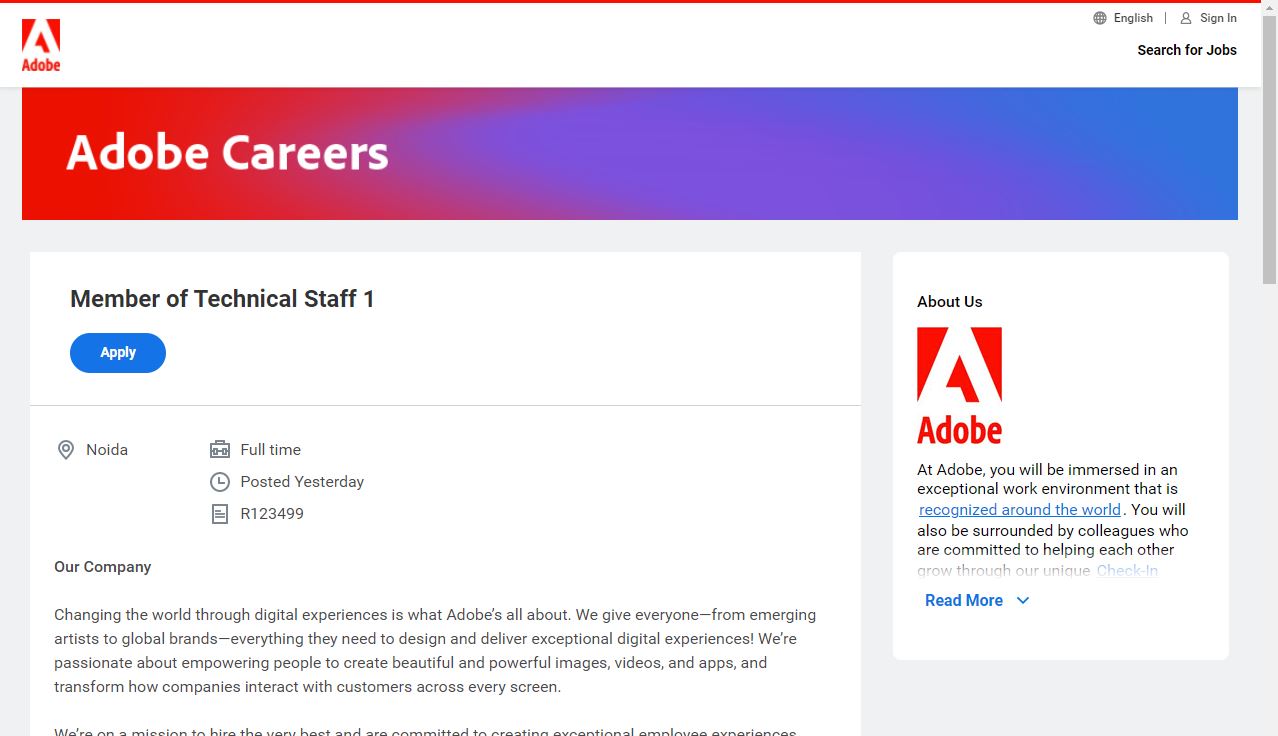Expand About Us with Read More
1278x736 pixels.
pos(964,601)
